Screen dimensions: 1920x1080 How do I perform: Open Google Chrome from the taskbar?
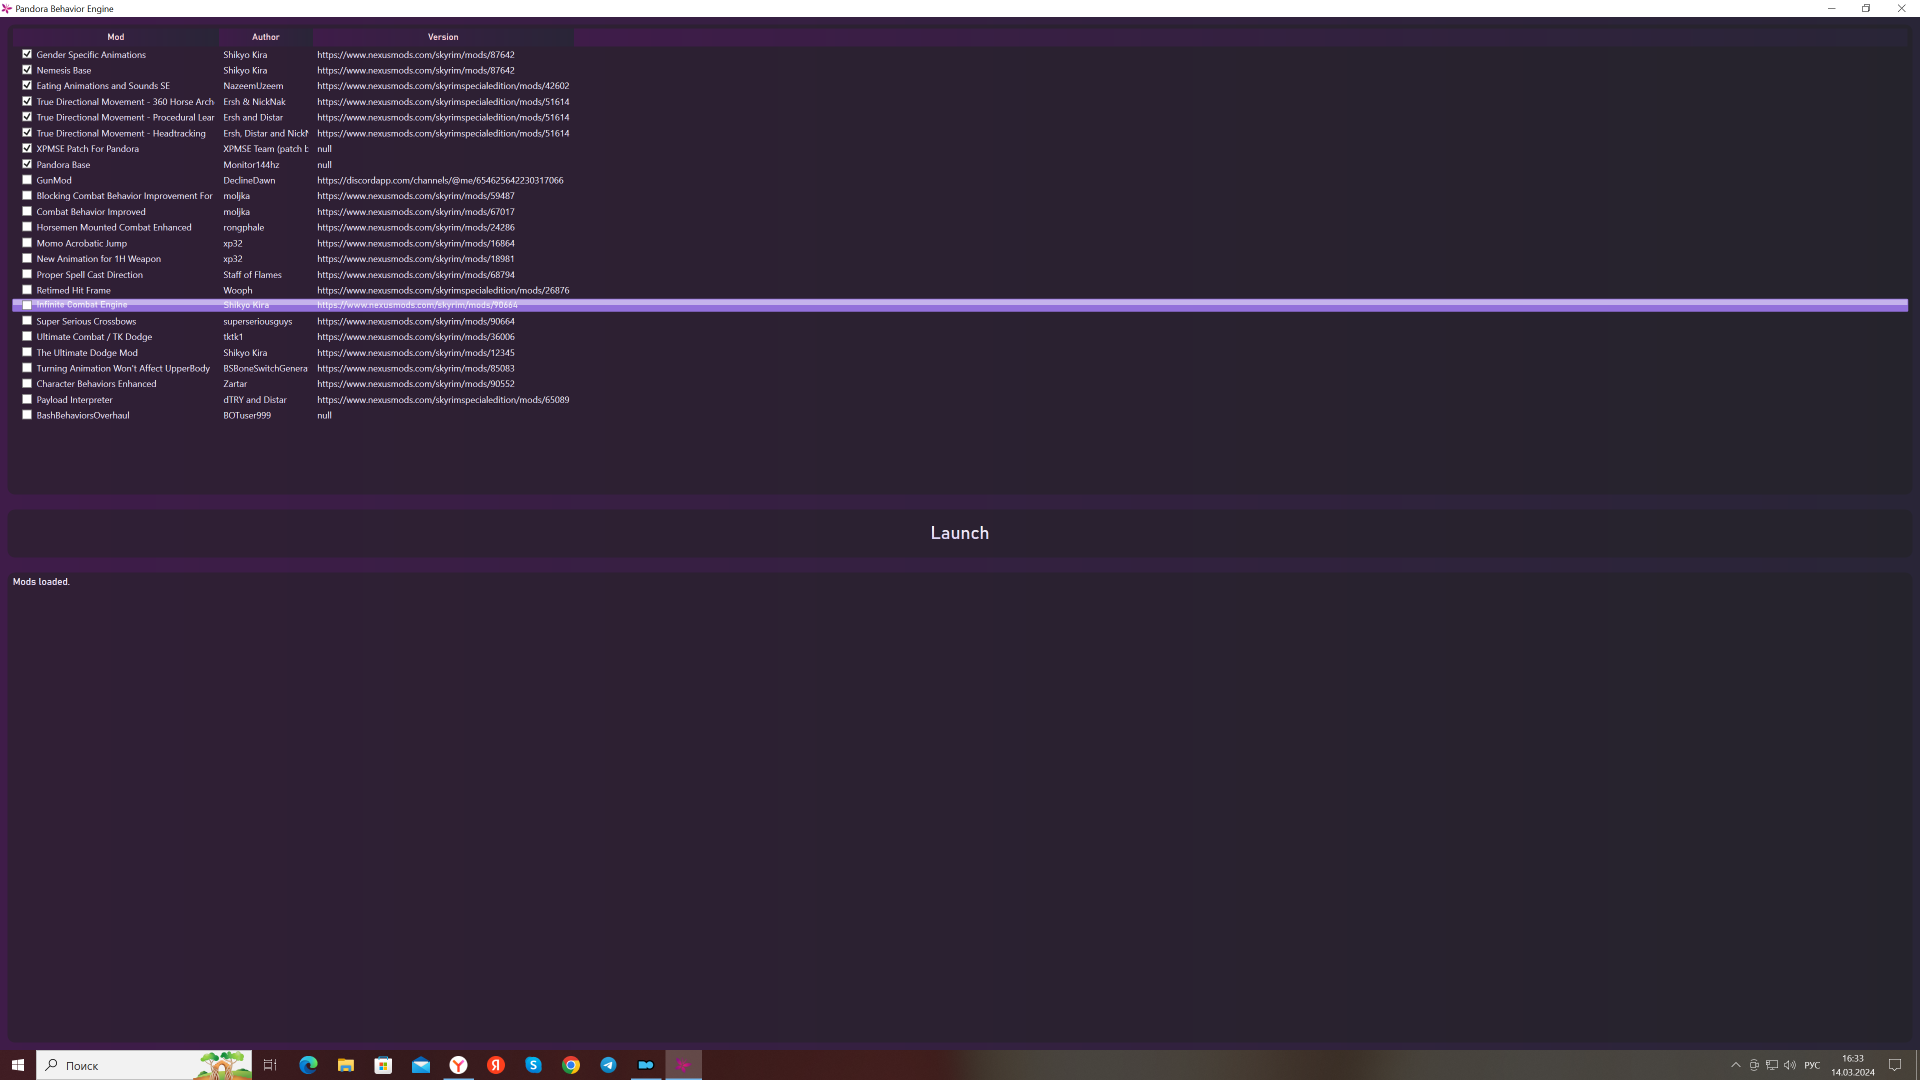pyautogui.click(x=571, y=1065)
